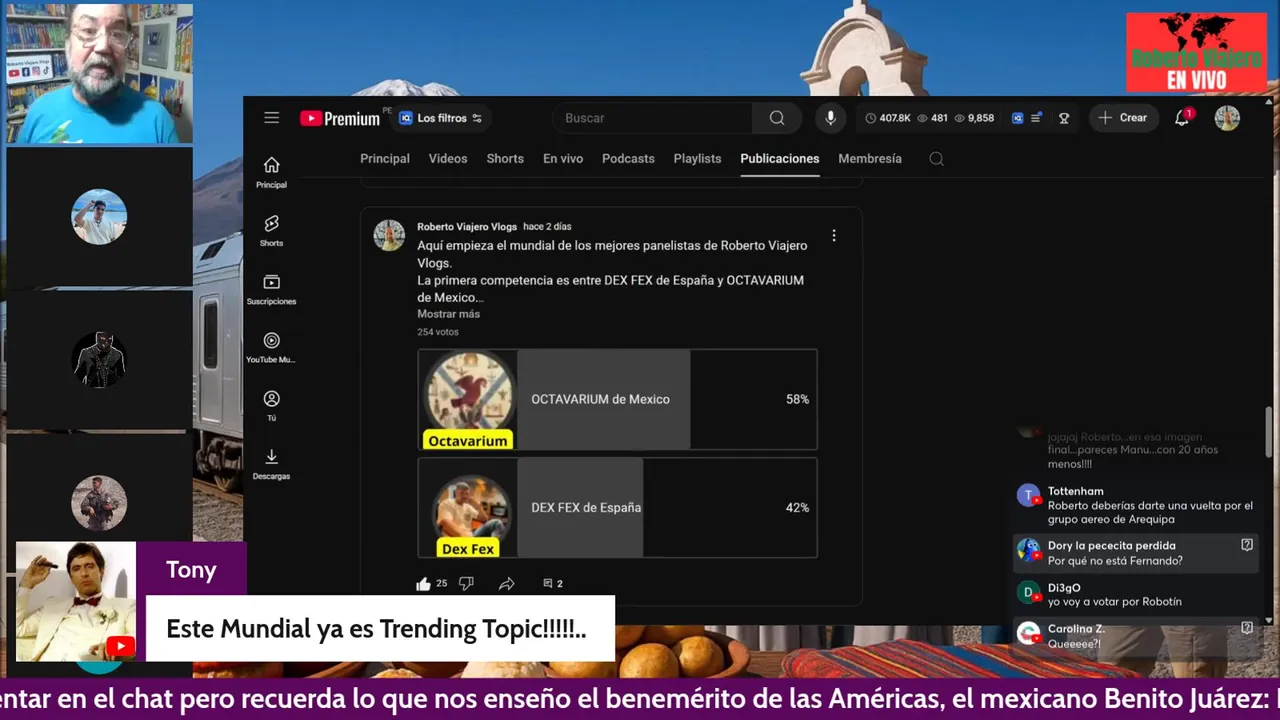Start voice search with microphone icon
Viewport: 1280px width, 720px height.
tap(830, 118)
